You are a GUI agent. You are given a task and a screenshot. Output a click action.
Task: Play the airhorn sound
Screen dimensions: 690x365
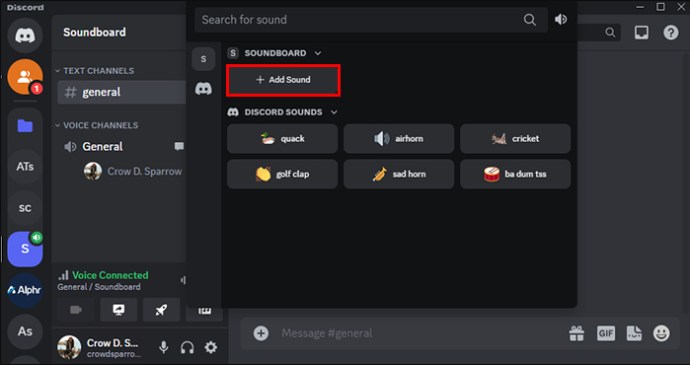coord(399,139)
